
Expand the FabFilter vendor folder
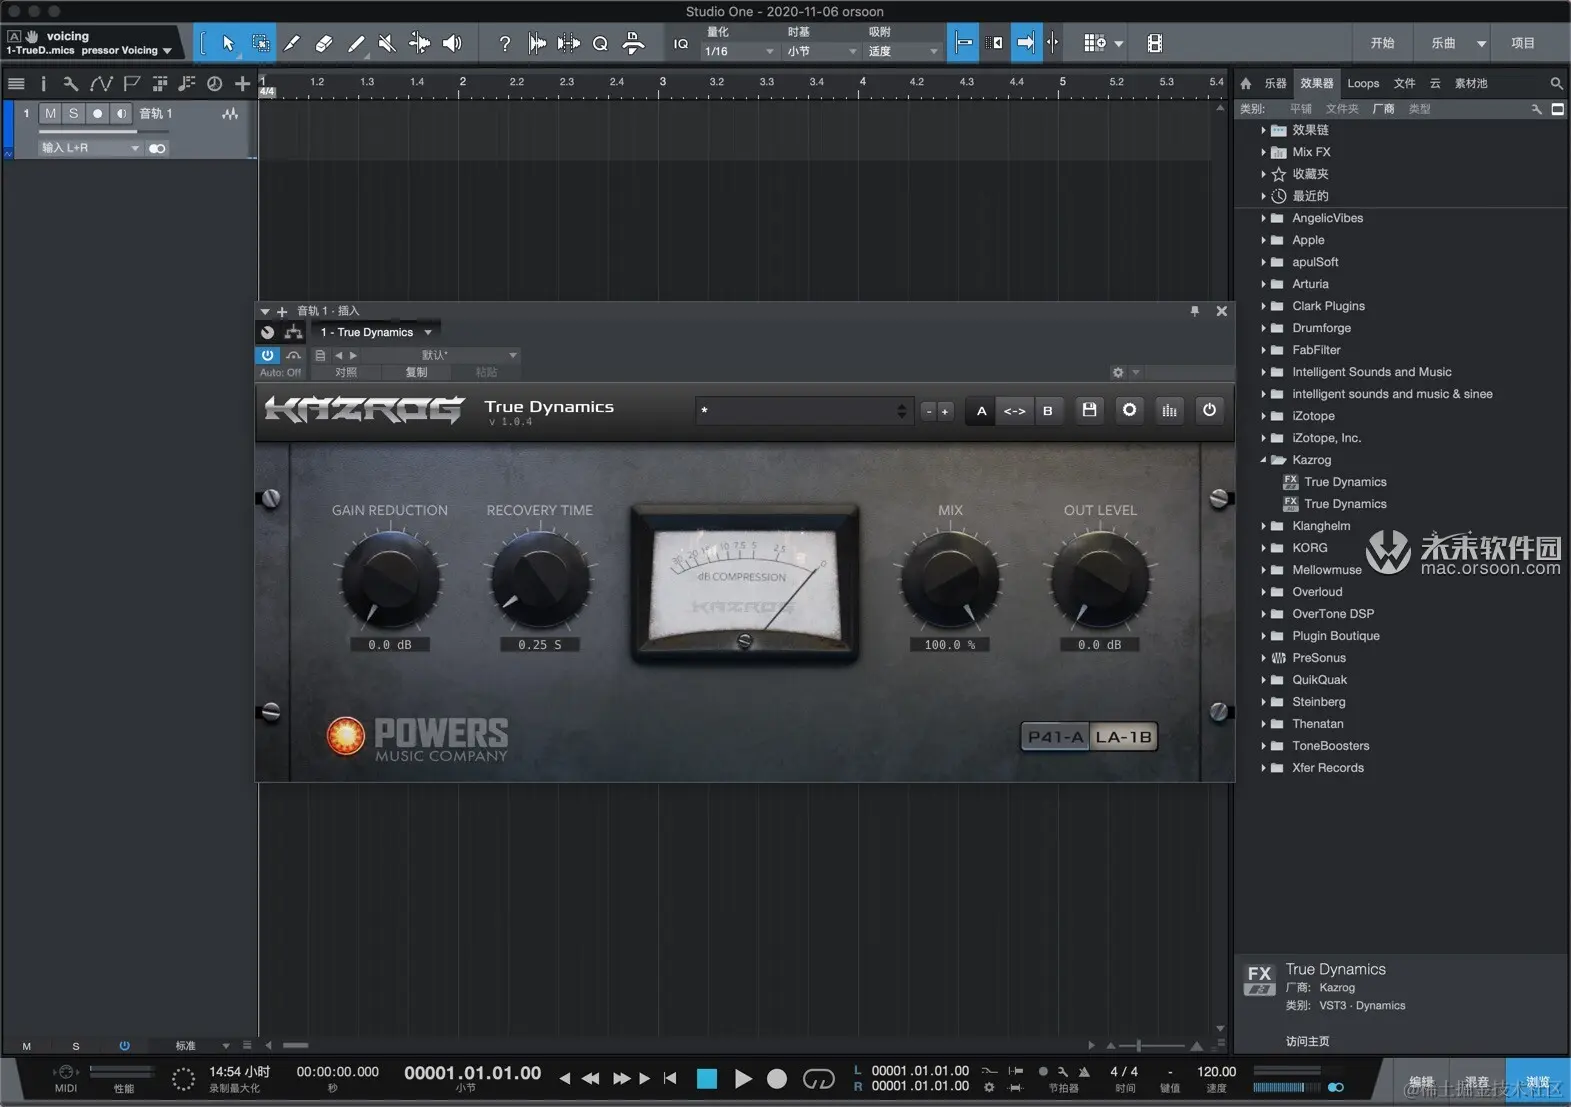click(1263, 350)
